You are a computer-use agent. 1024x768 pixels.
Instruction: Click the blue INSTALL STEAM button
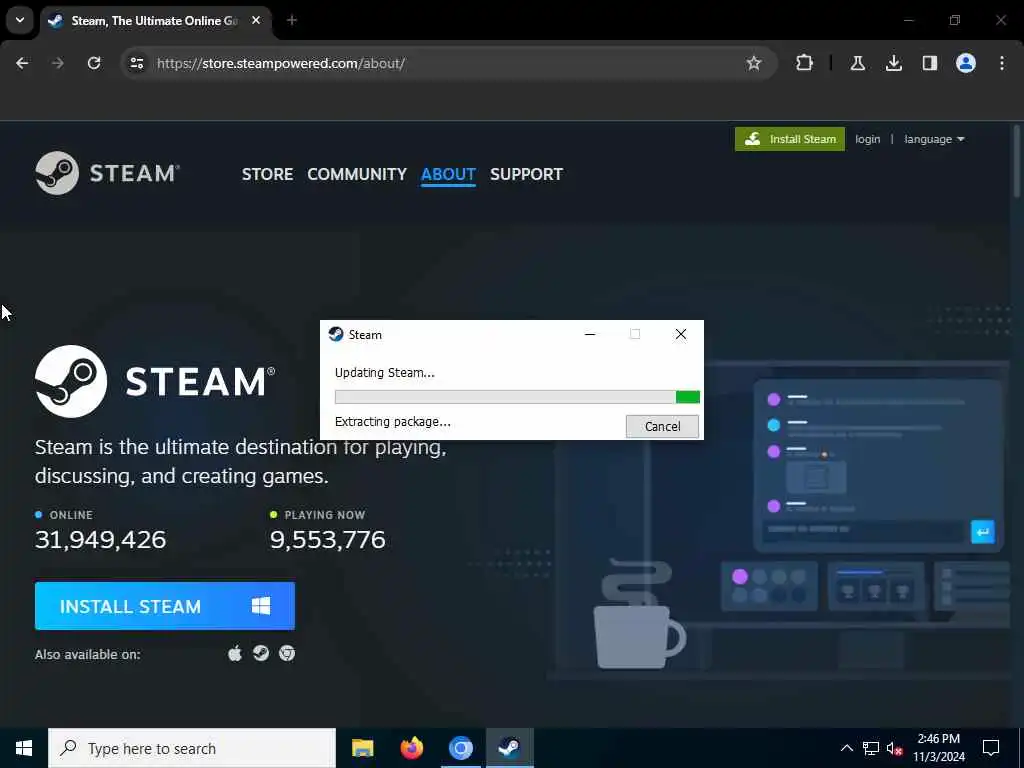pos(165,606)
